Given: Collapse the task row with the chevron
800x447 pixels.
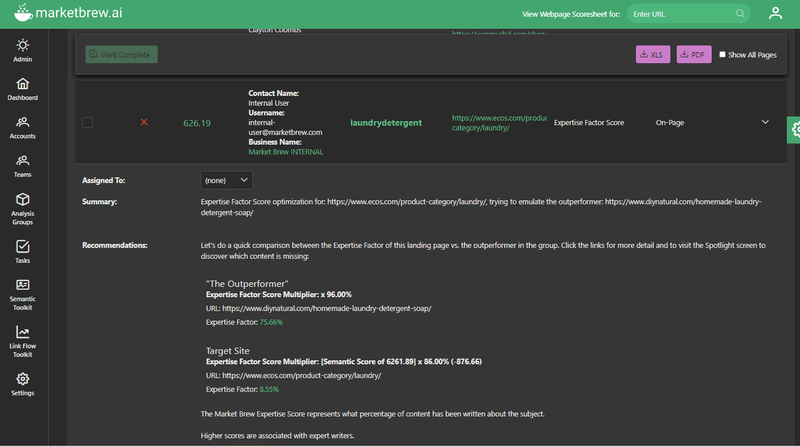Looking at the screenshot, I should [x=765, y=122].
